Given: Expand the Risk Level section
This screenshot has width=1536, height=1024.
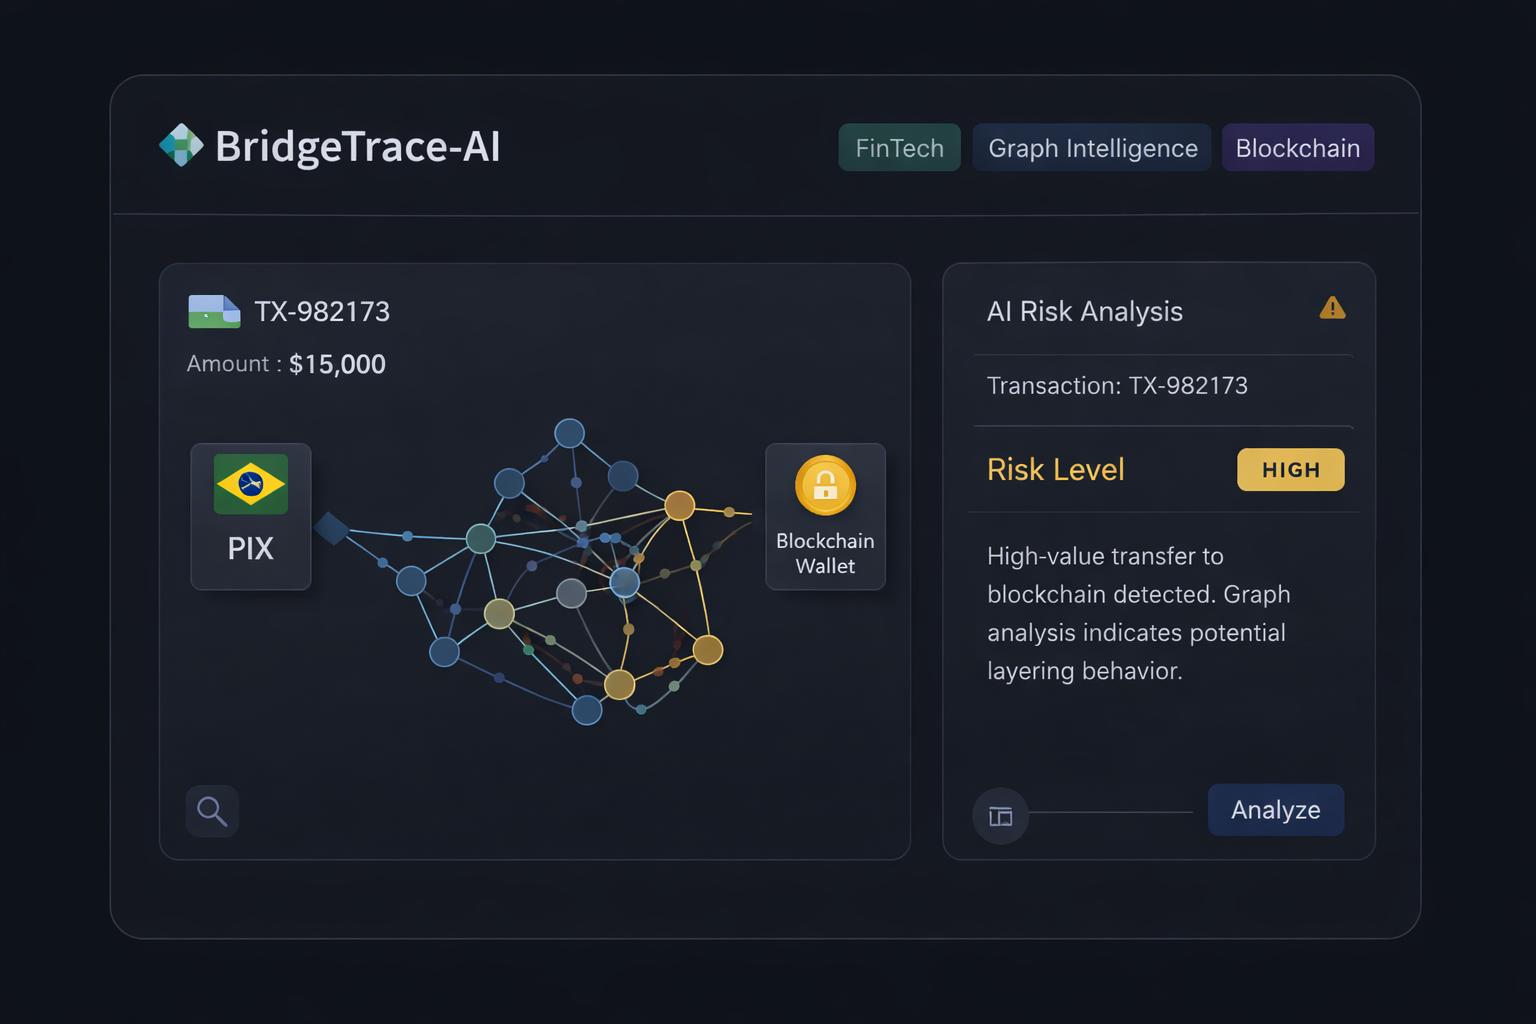Looking at the screenshot, I should [1055, 469].
